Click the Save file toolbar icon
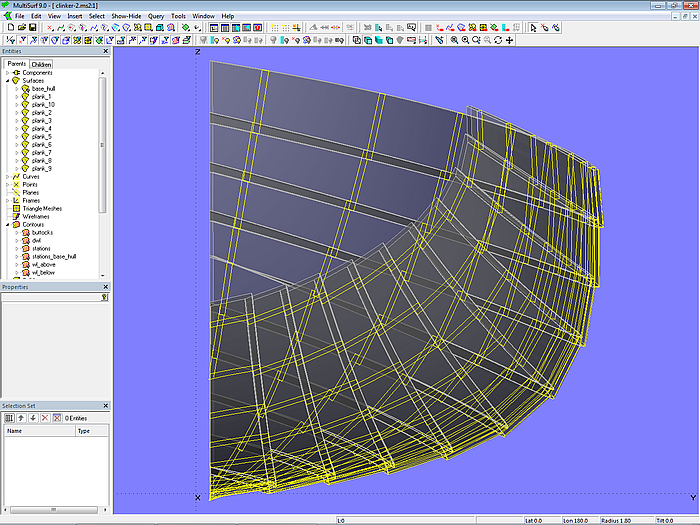This screenshot has width=700, height=525. pos(30,28)
